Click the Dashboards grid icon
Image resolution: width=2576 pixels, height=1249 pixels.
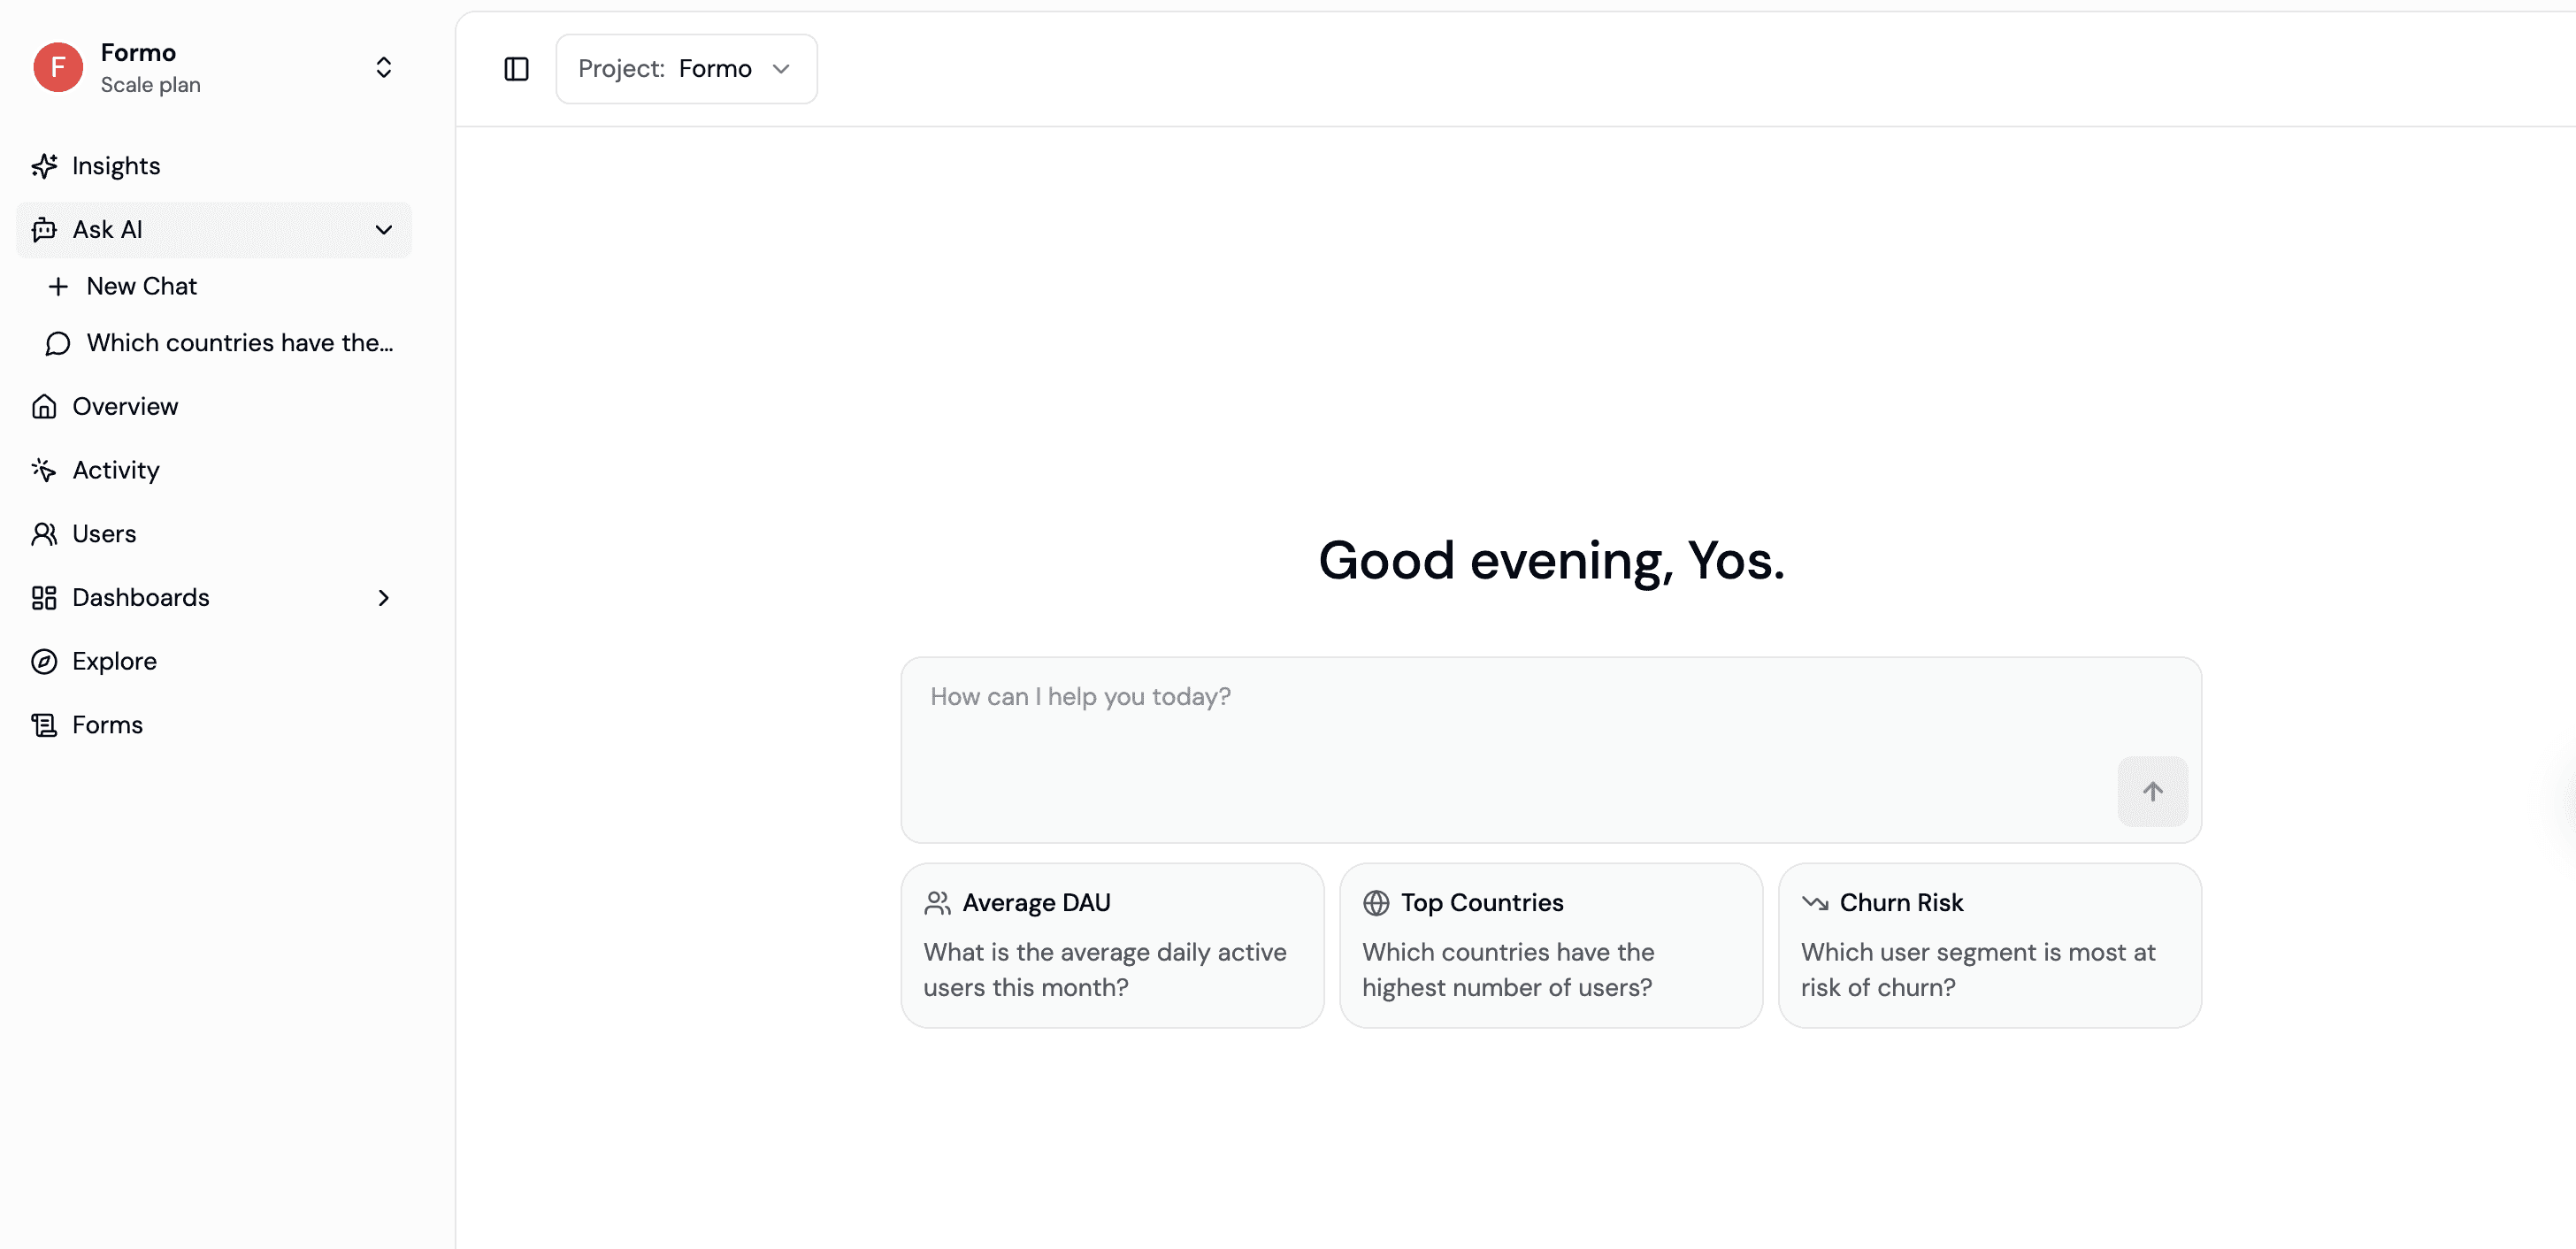click(x=44, y=598)
